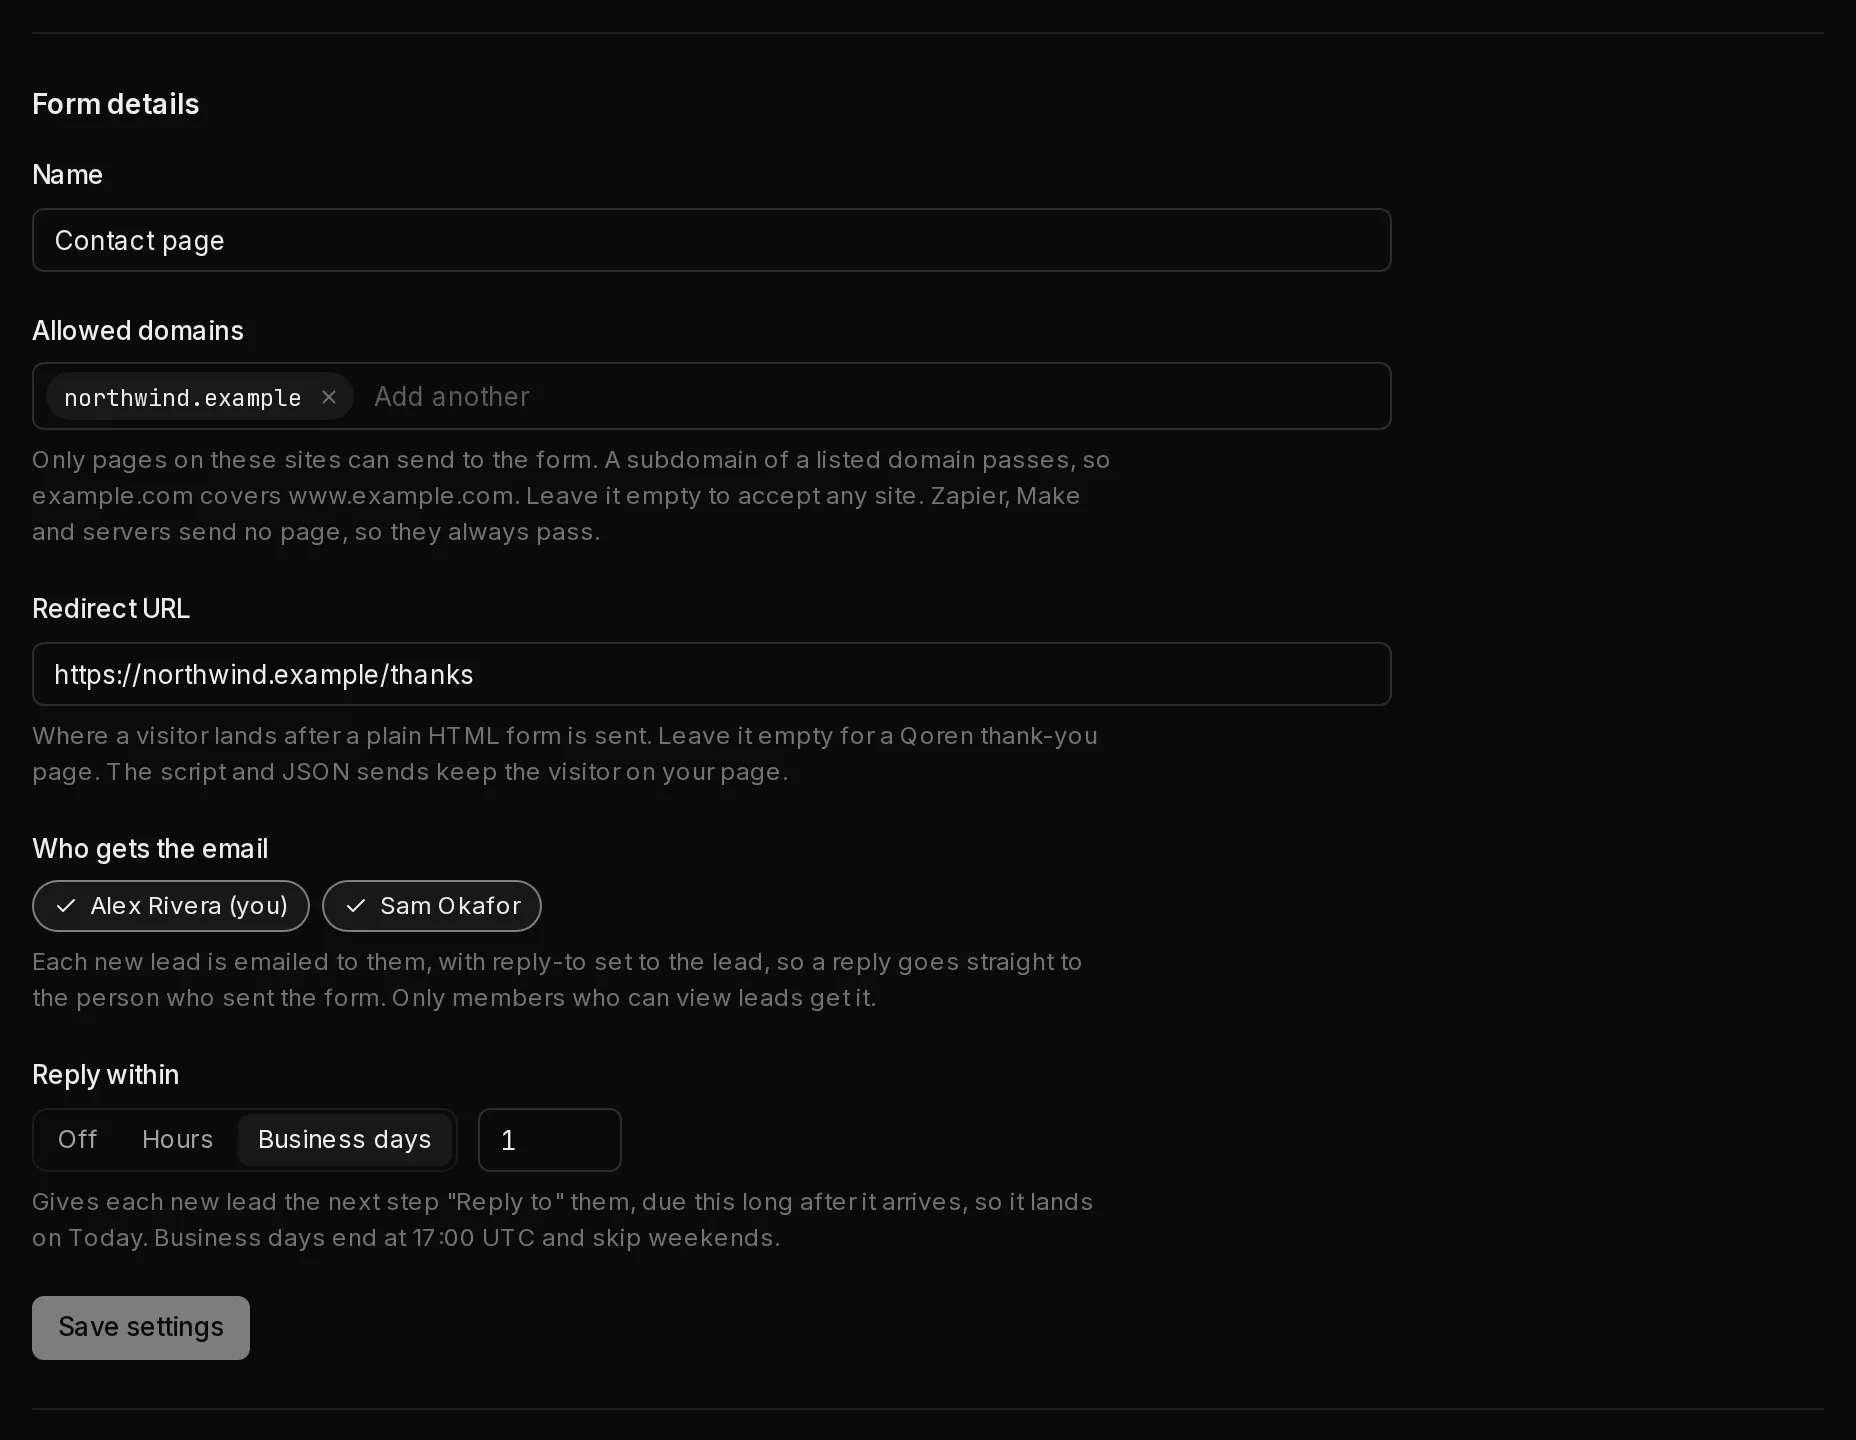Click the northwind.example domain tag text
Viewport: 1856px width, 1440px height.
[x=183, y=398]
